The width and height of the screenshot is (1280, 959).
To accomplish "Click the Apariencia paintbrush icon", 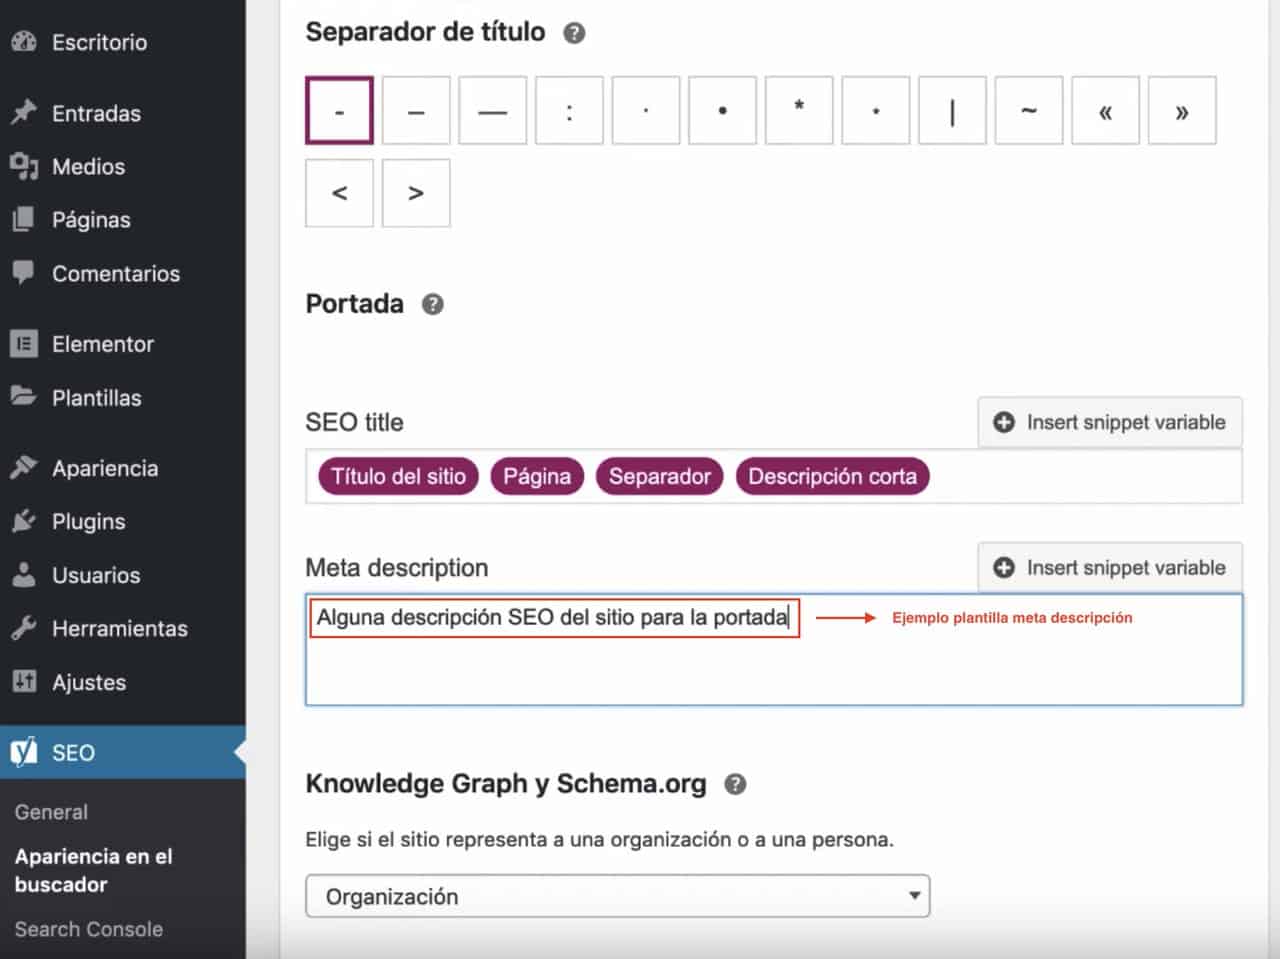I will click(24, 468).
